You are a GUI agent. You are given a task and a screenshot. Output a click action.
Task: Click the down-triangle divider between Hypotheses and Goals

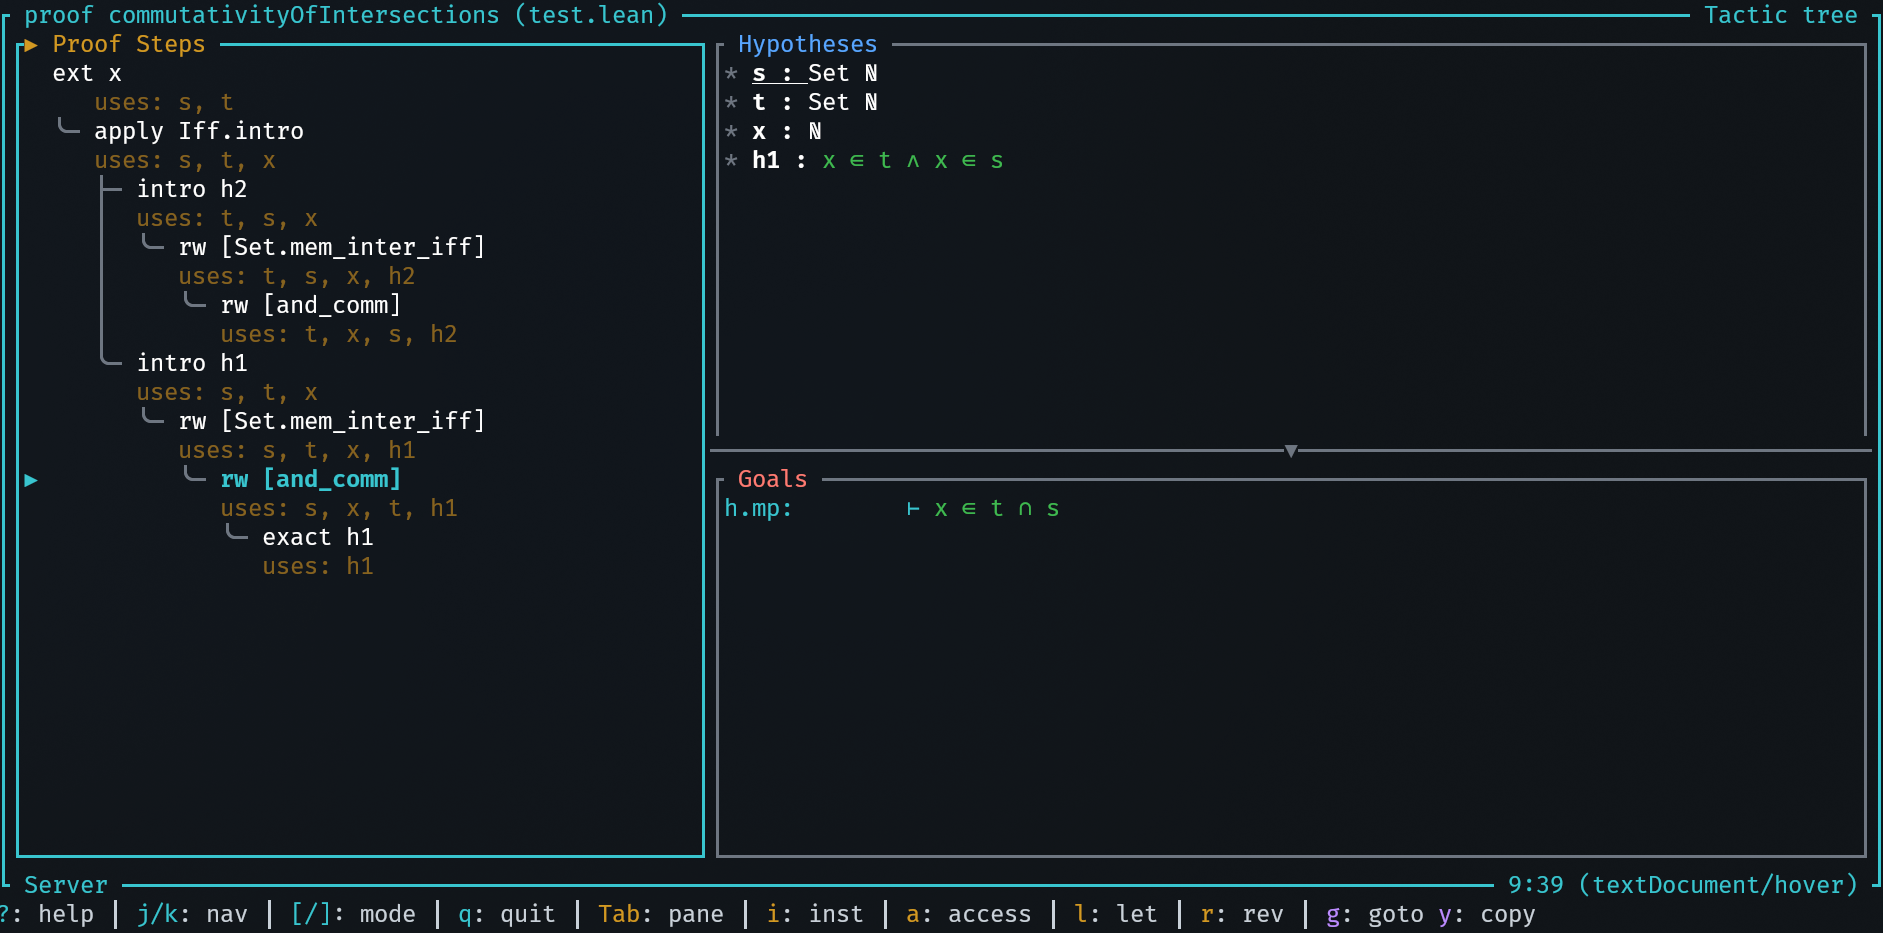(1290, 451)
